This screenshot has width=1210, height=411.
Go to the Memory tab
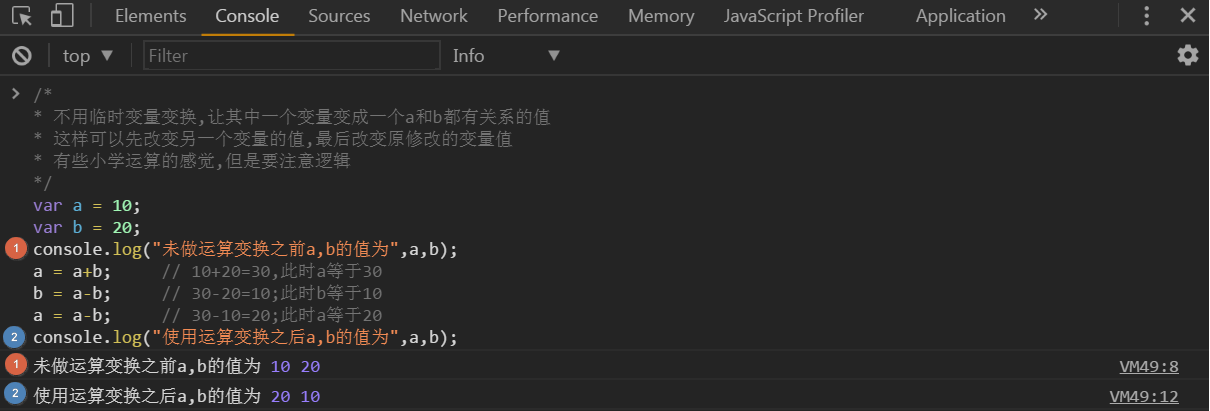click(661, 16)
